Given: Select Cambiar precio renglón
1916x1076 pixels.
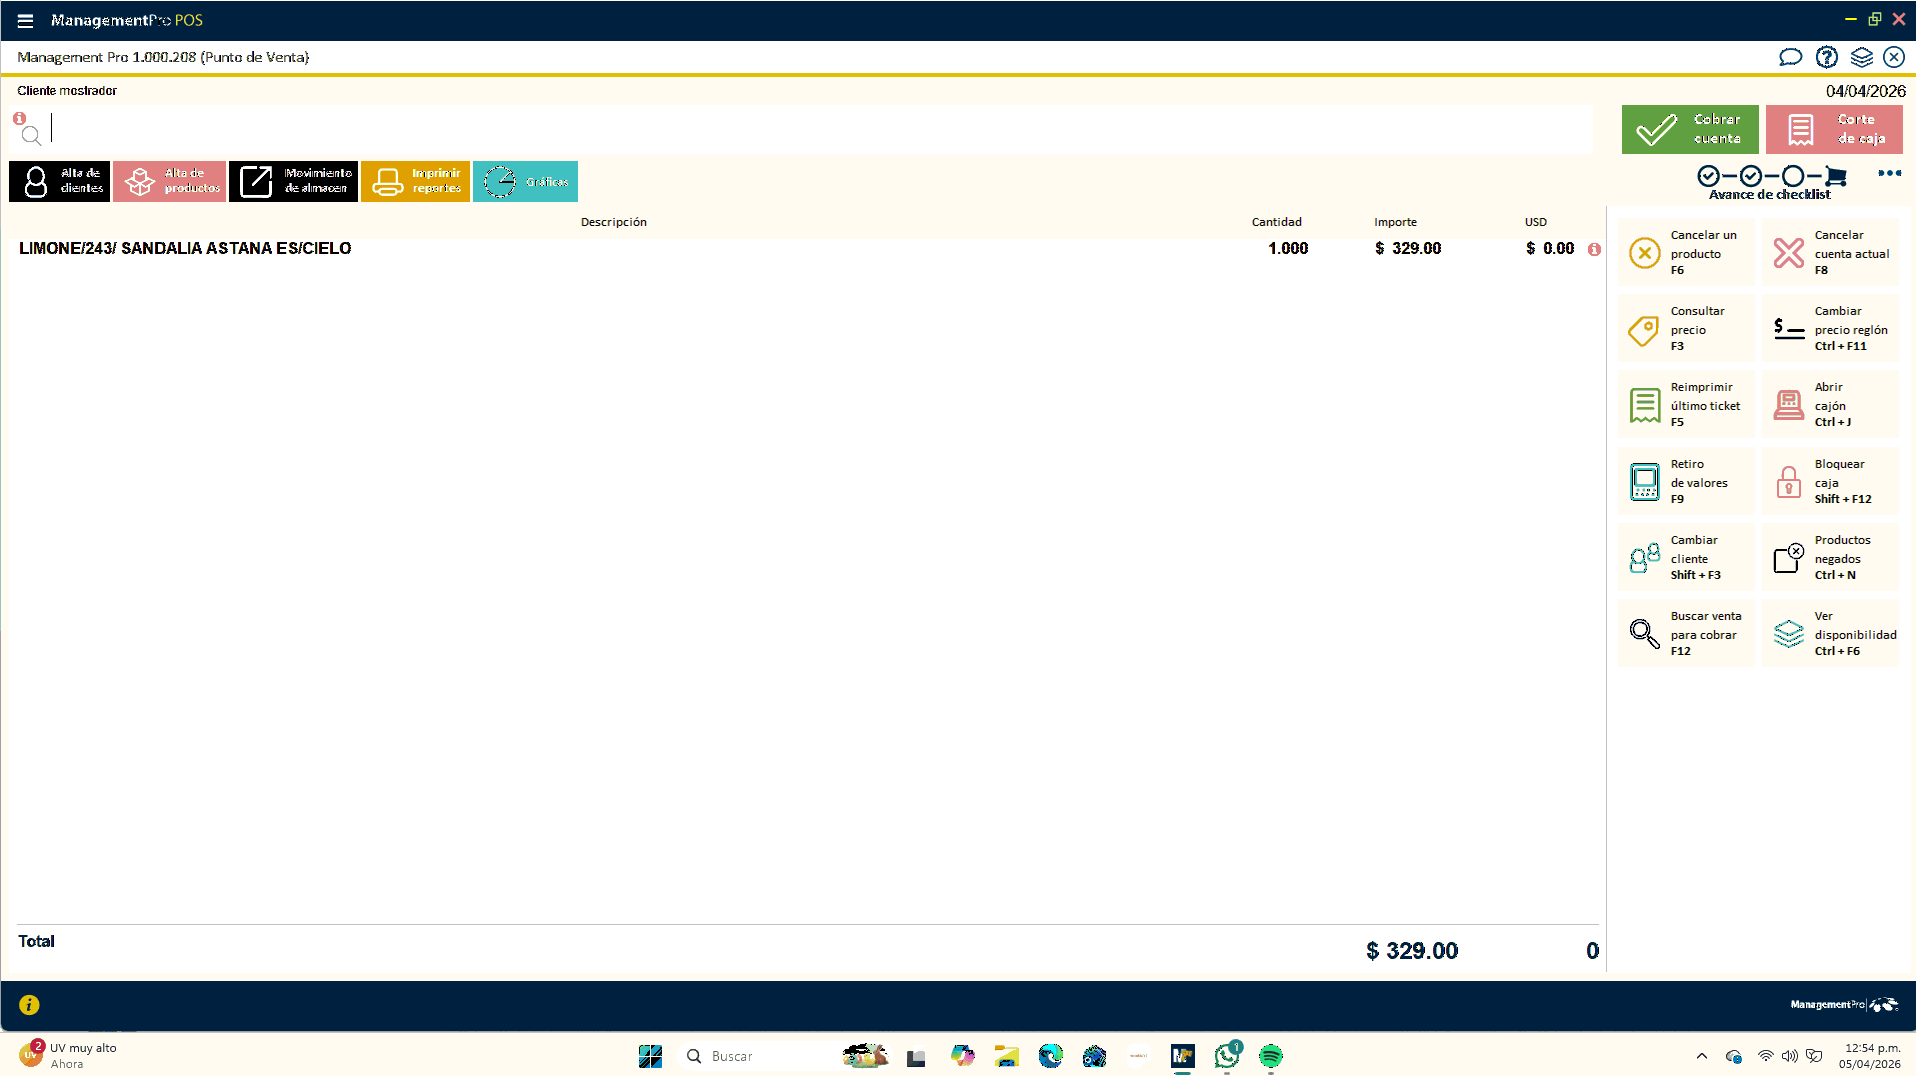Looking at the screenshot, I should [1830, 329].
